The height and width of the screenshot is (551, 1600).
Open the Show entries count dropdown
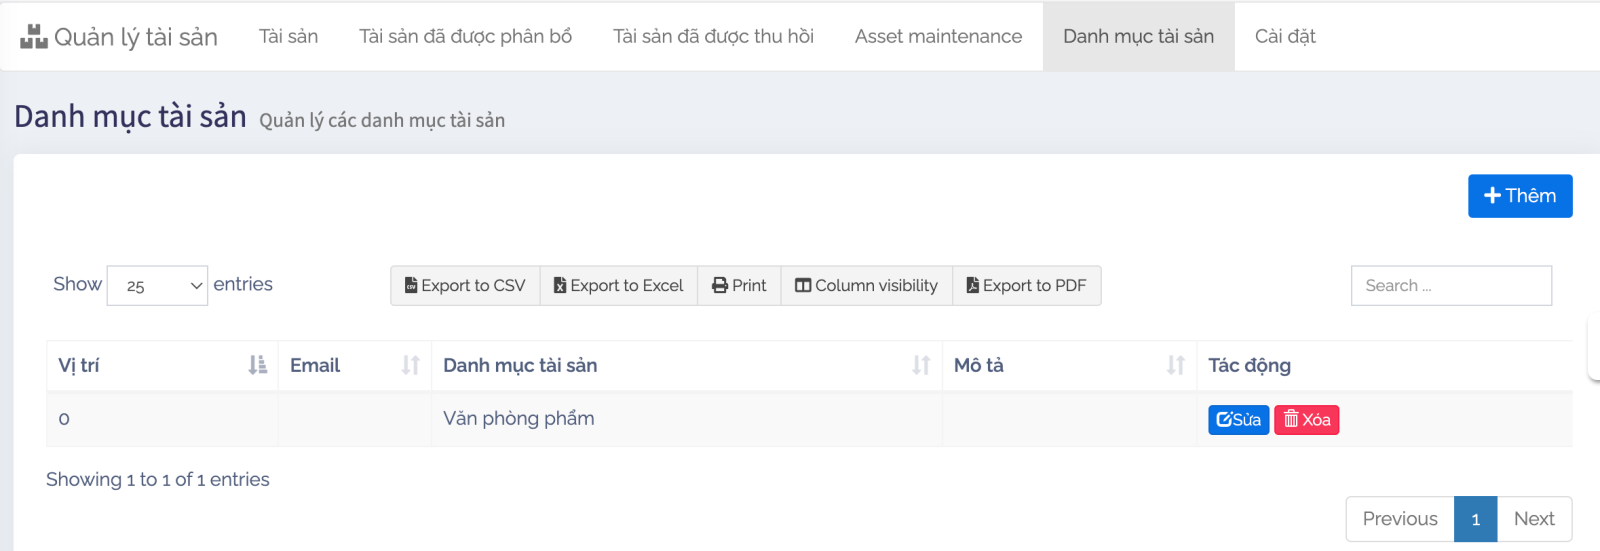point(157,286)
